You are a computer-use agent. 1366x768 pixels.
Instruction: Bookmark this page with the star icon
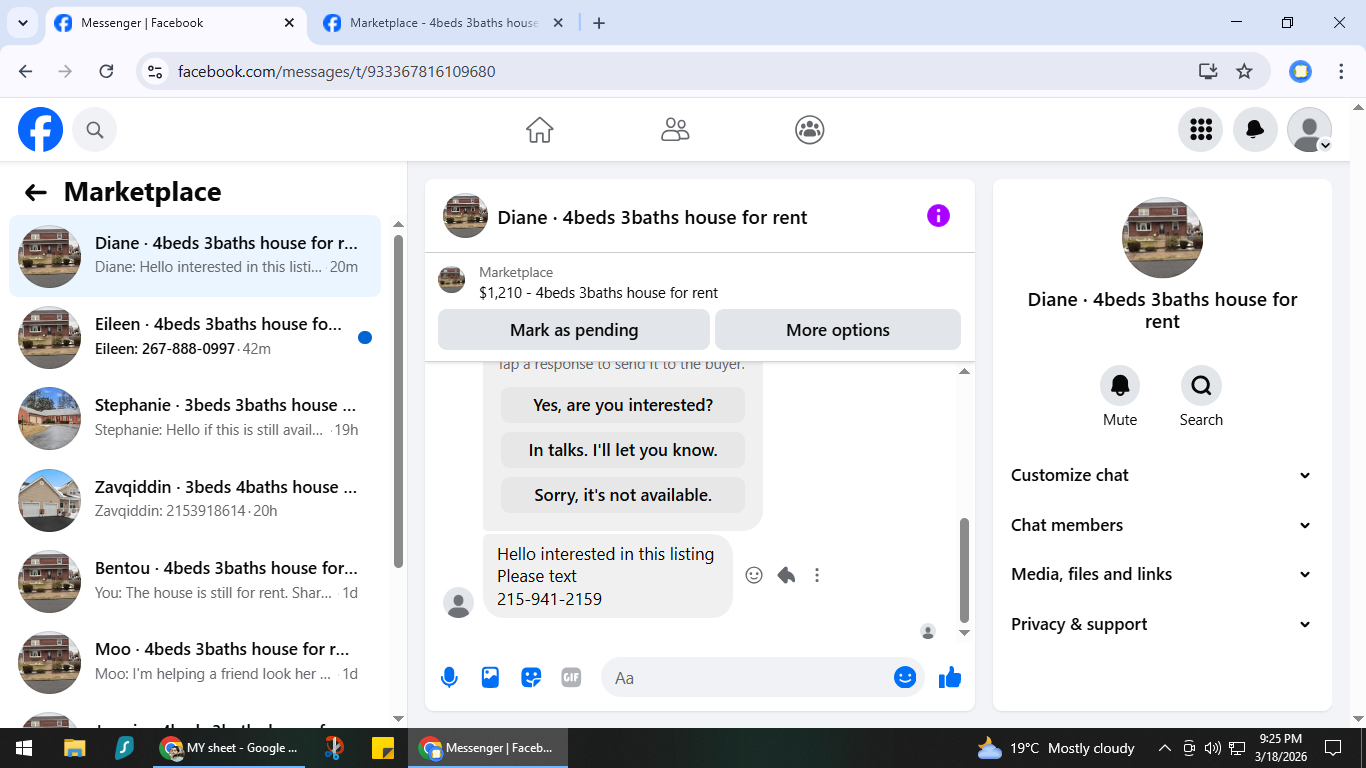pos(1244,71)
